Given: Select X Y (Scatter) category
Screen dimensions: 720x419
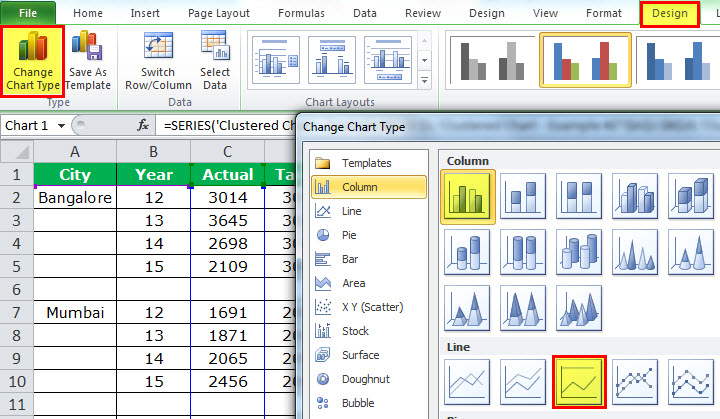Looking at the screenshot, I should pyautogui.click(x=369, y=307).
